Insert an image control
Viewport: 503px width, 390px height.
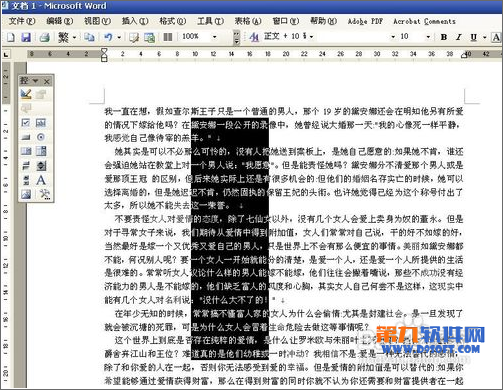(x=26, y=194)
